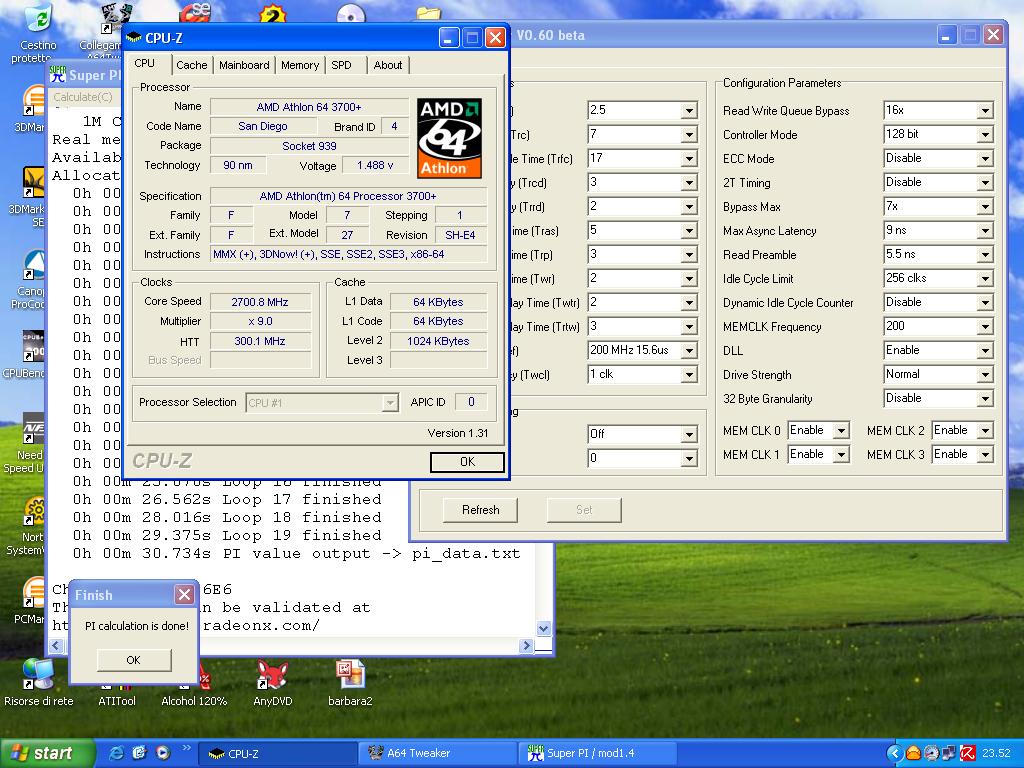Image resolution: width=1024 pixels, height=768 pixels.
Task: Open the Memory tab in CPU-Z
Action: [x=300, y=65]
